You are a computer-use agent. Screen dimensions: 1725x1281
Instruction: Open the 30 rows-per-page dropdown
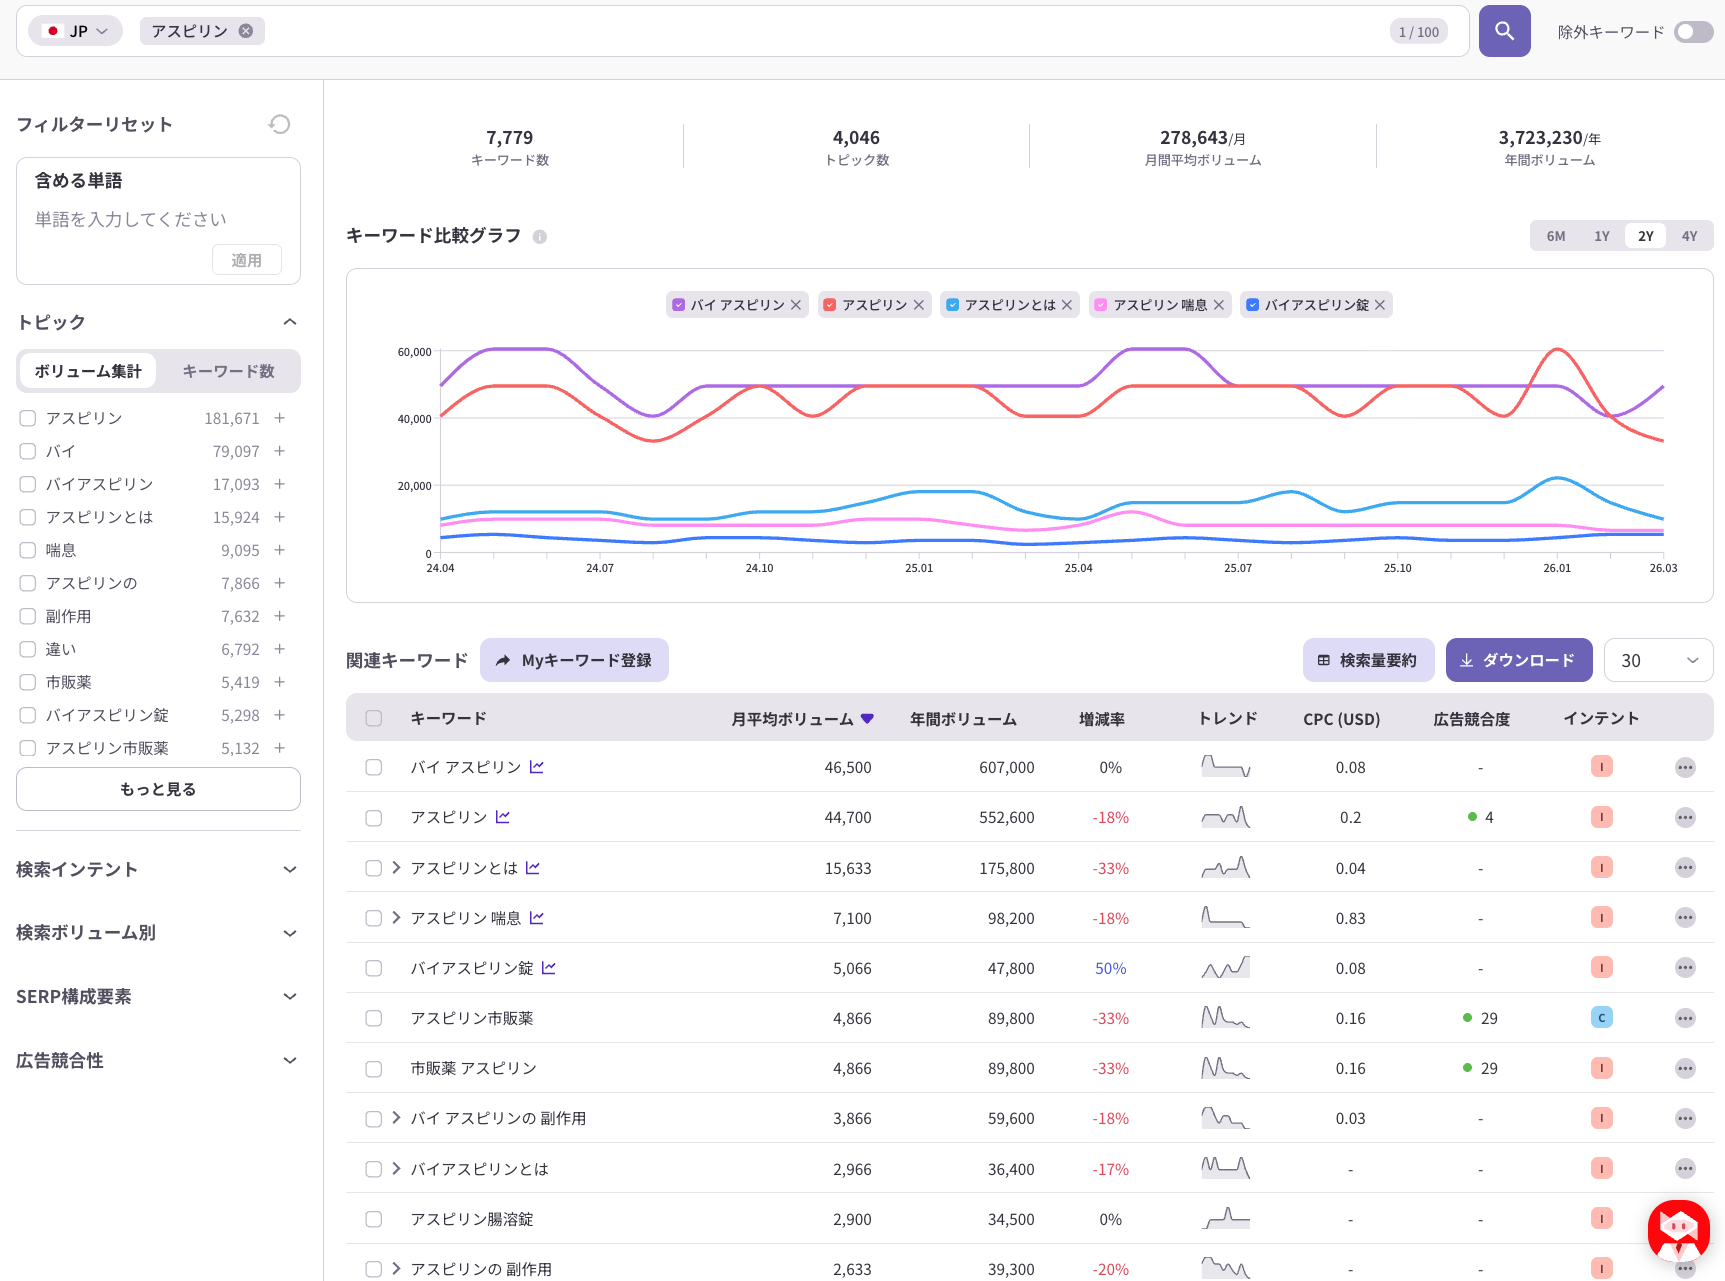pyautogui.click(x=1658, y=661)
